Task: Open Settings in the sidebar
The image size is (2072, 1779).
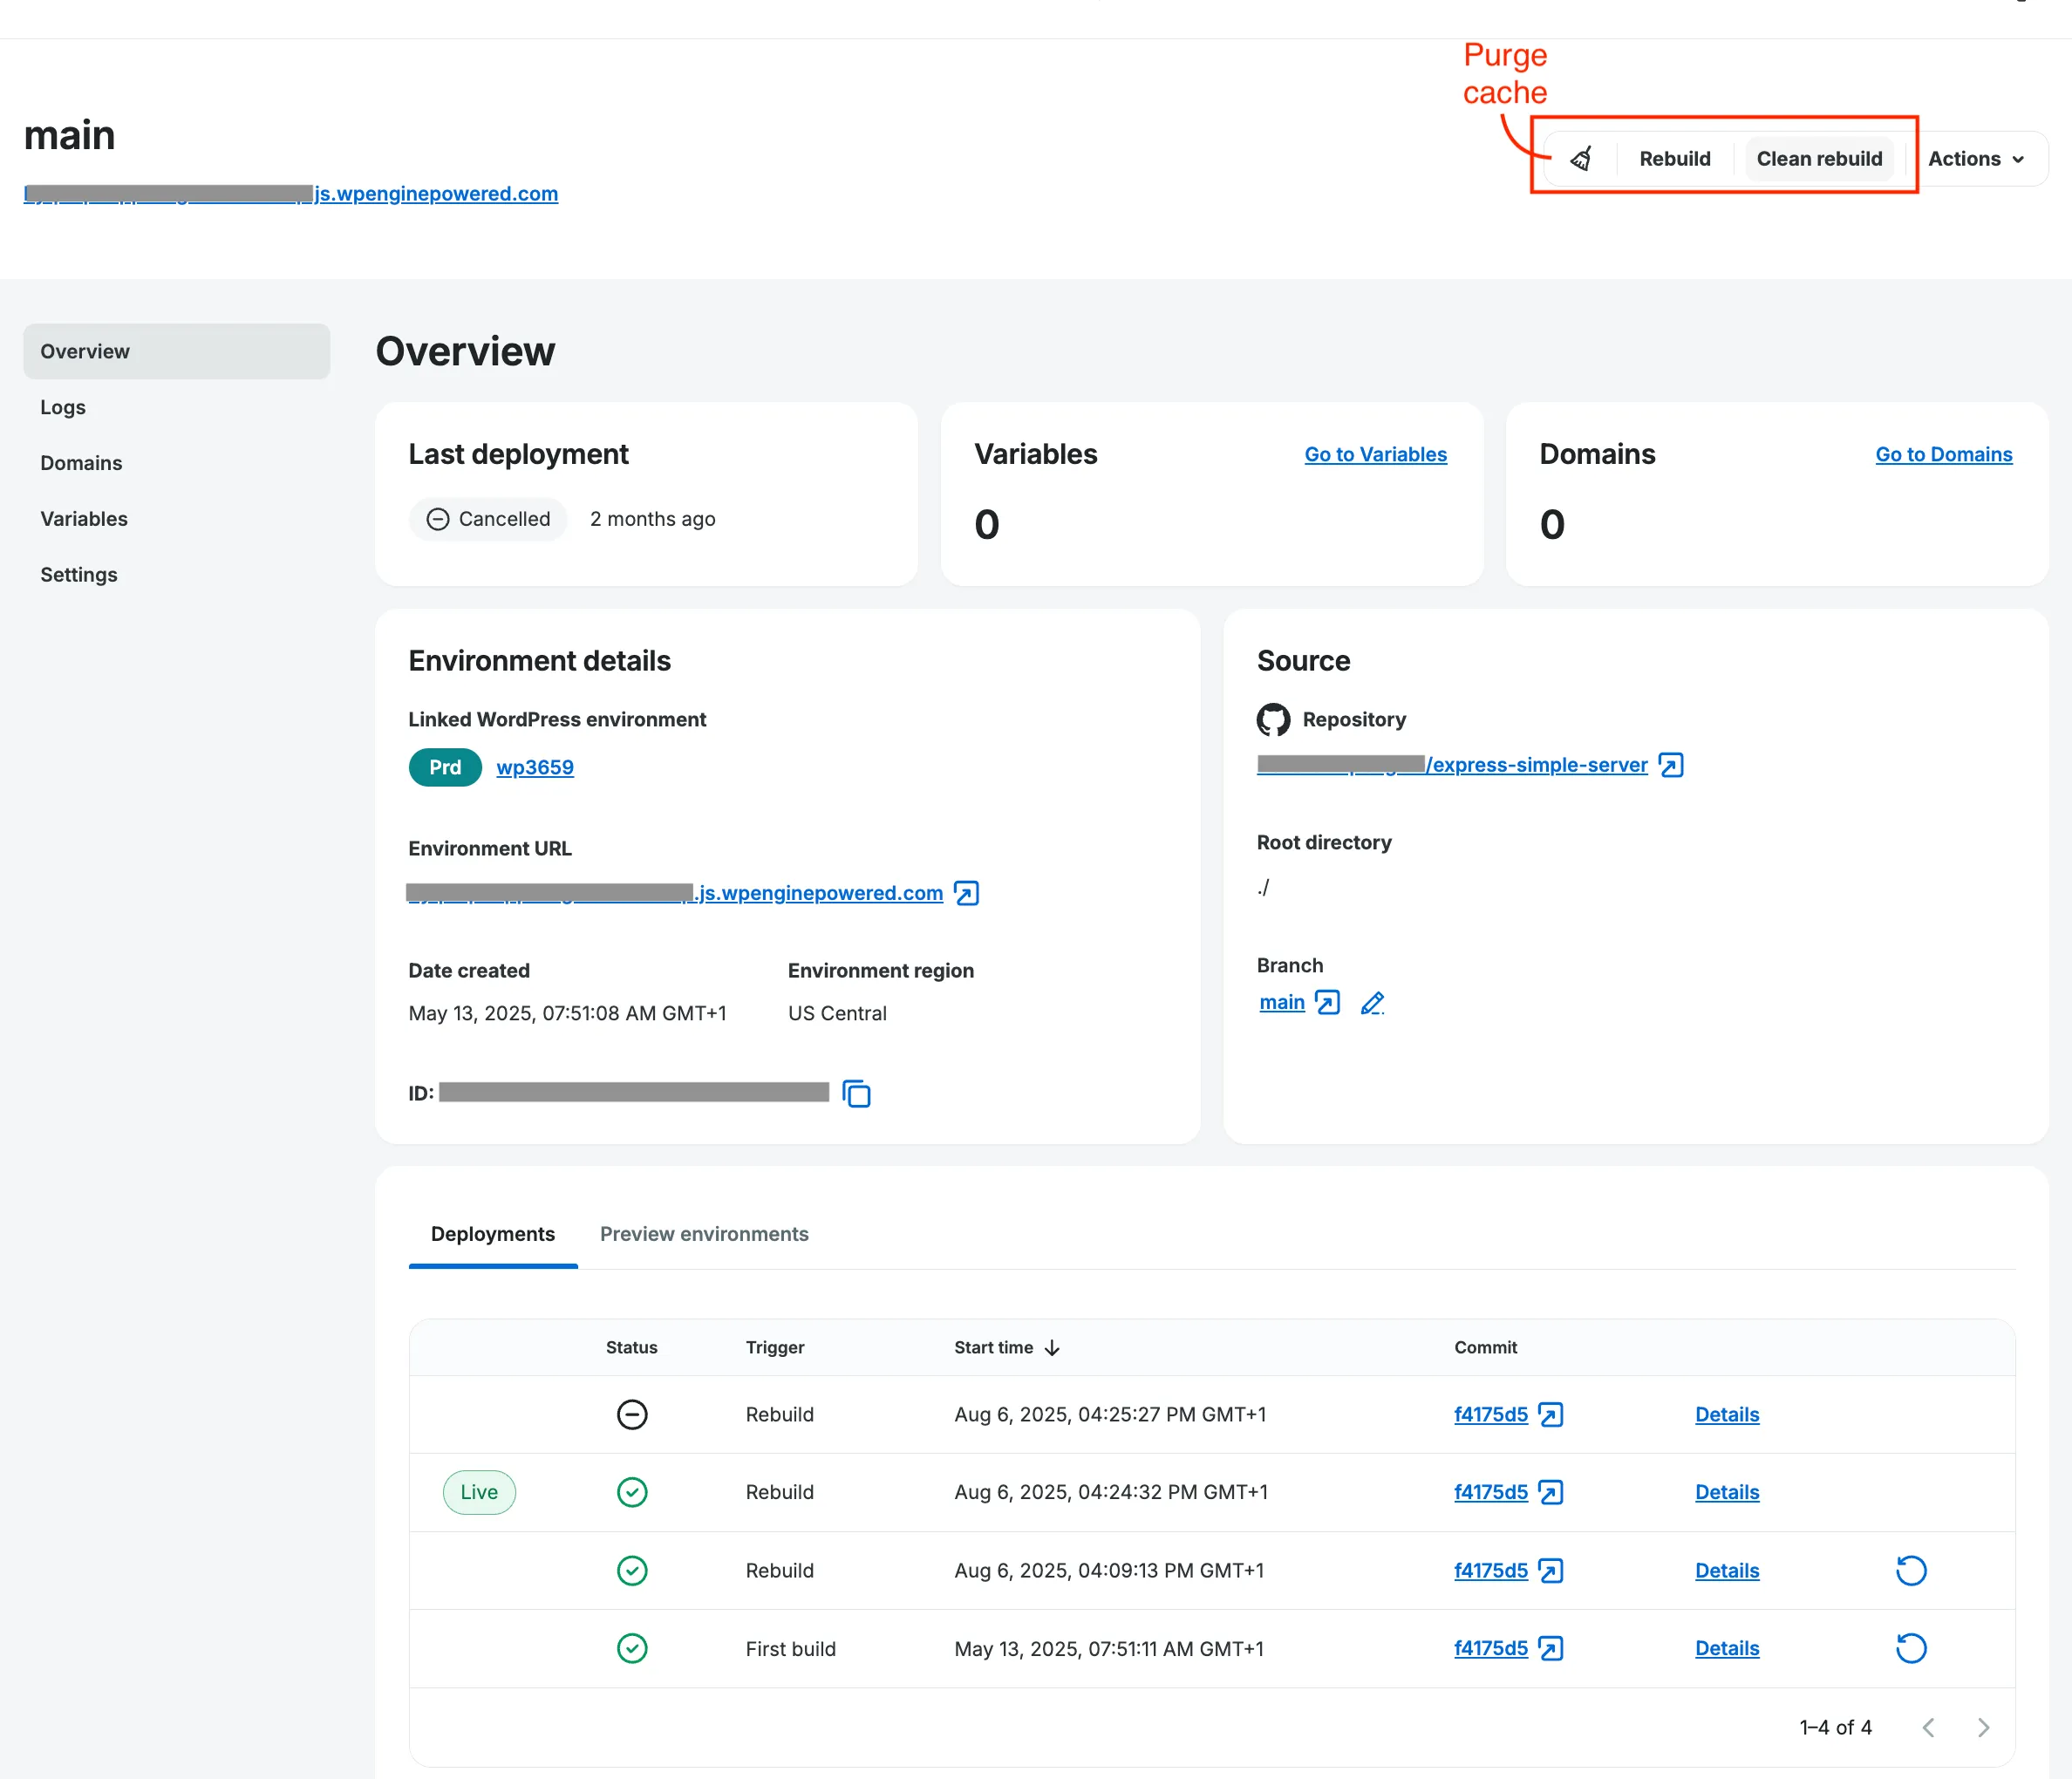Action: (79, 575)
